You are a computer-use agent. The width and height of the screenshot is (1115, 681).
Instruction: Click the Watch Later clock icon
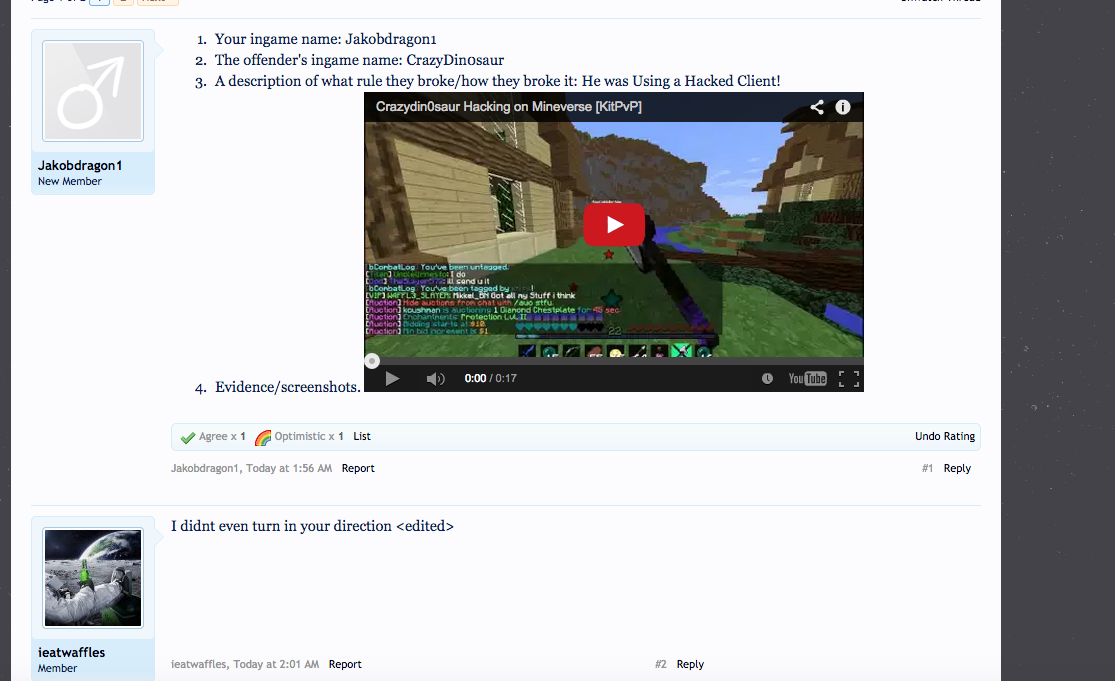767,378
